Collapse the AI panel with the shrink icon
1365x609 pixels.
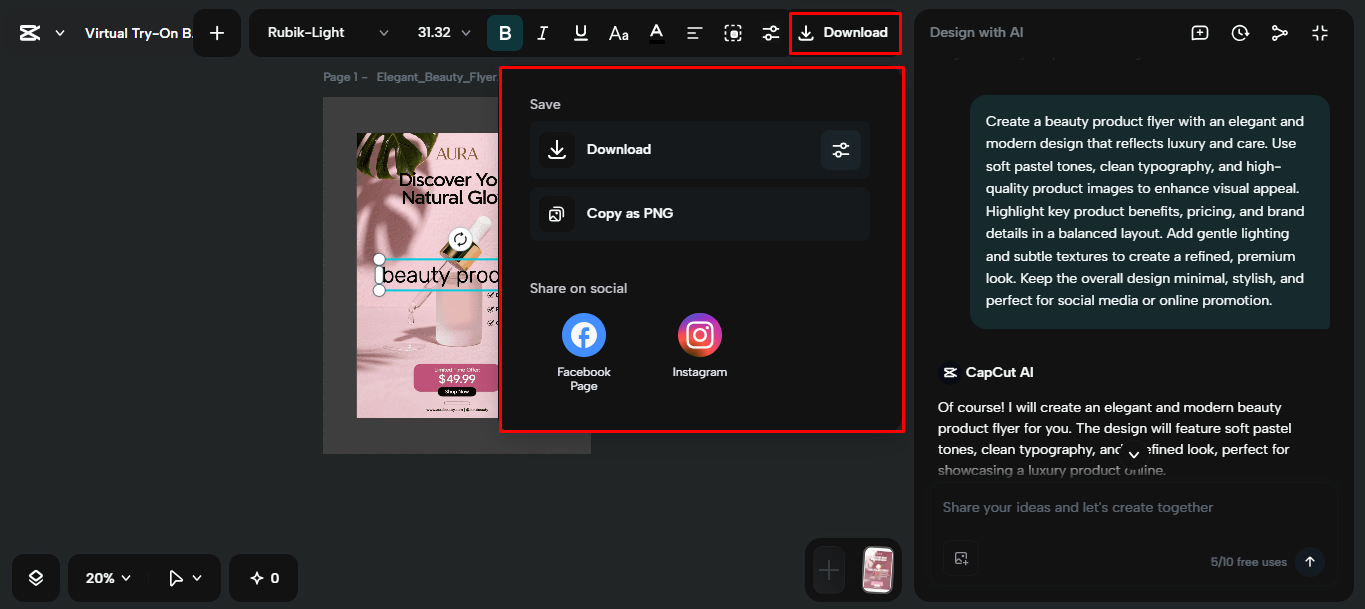click(1320, 32)
